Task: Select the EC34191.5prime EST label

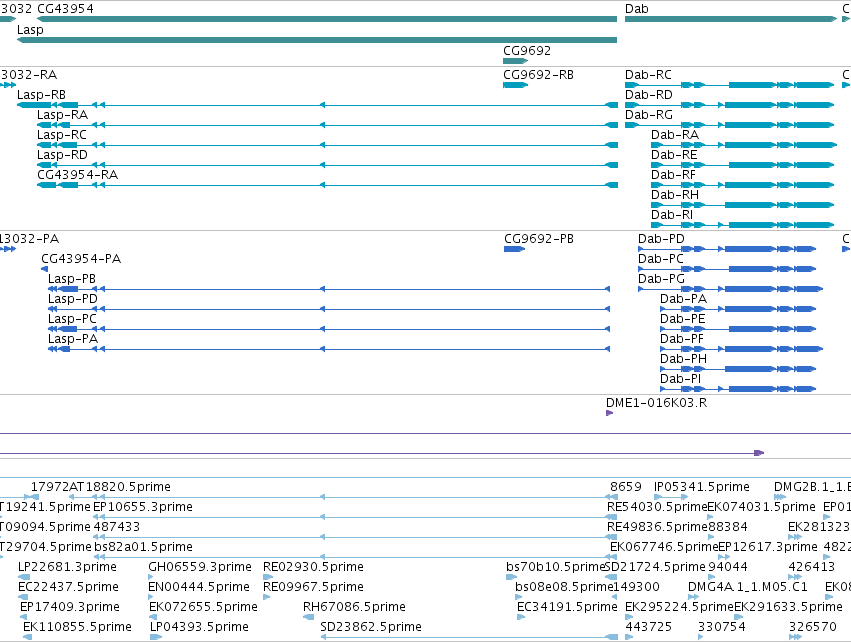Action: pos(567,607)
